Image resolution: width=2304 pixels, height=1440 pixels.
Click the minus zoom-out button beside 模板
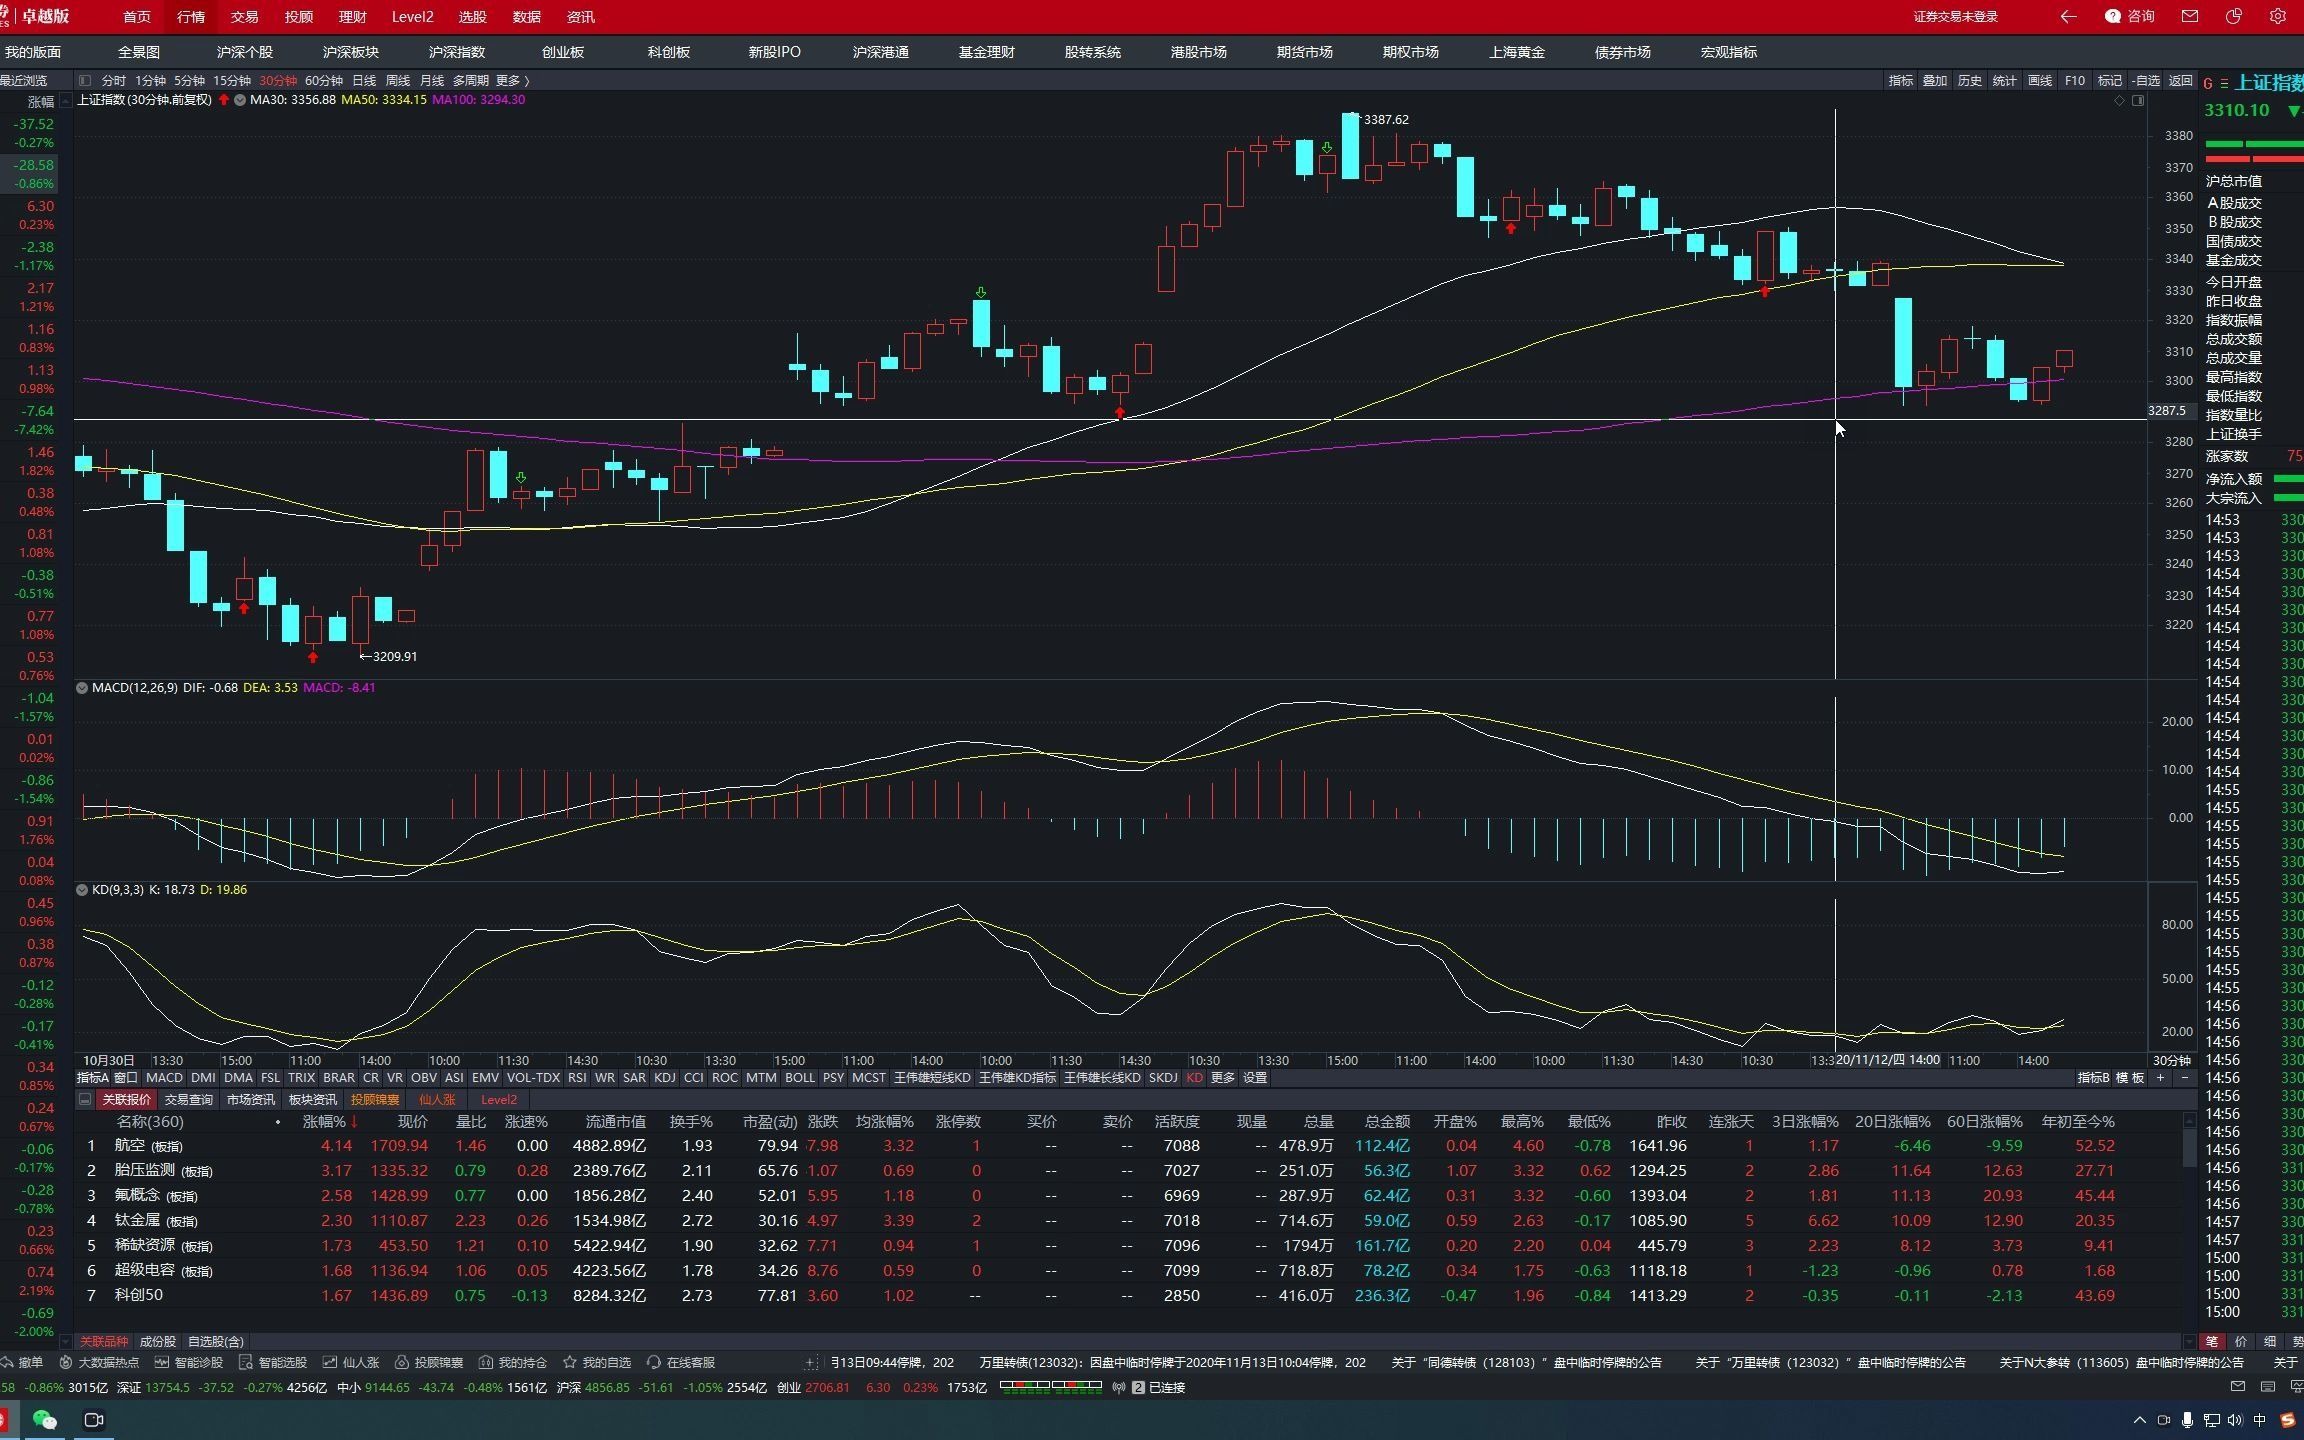2184,1077
